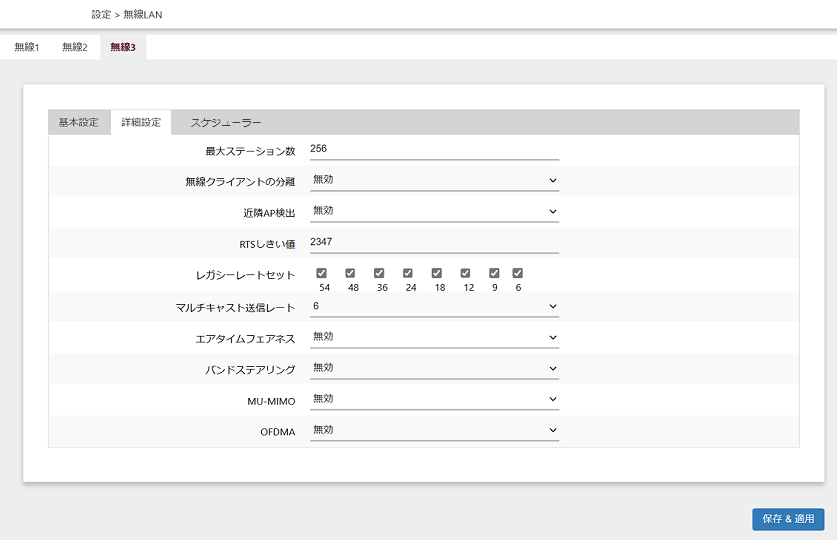Image resolution: width=837 pixels, height=540 pixels.
Task: Click the 保存 & 適用 button
Action: [x=788, y=519]
